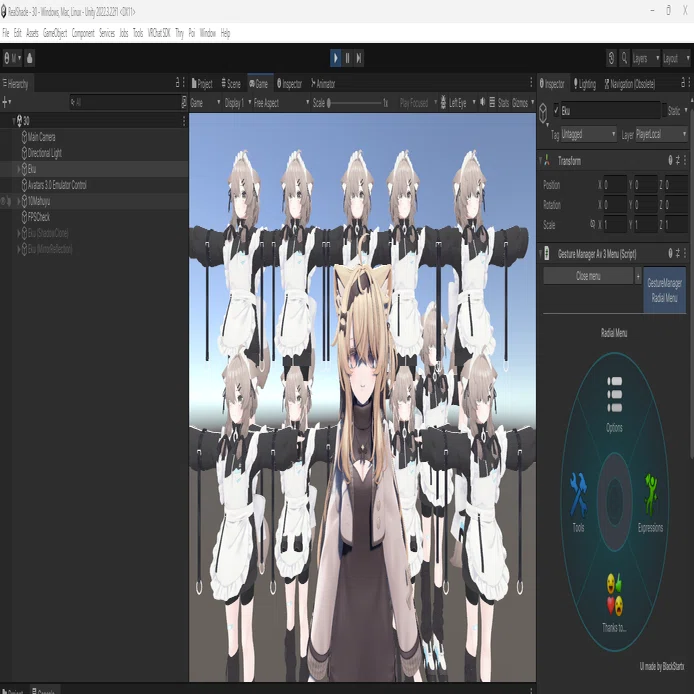Open the GameObject menu

[x=55, y=33]
